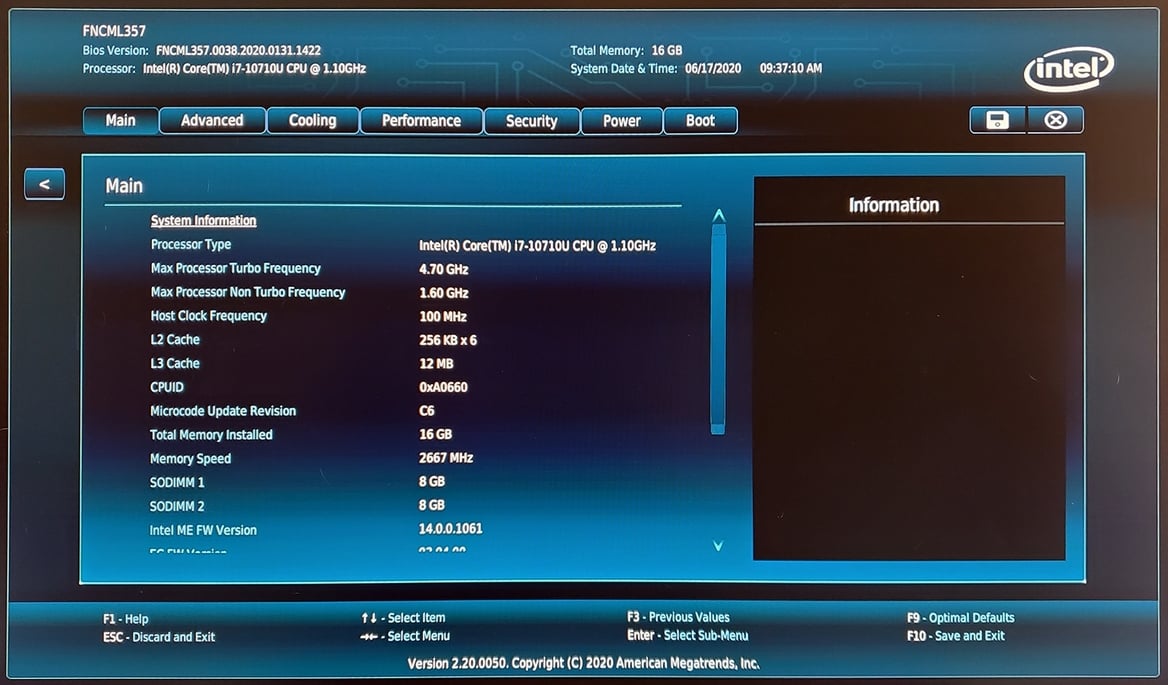The image size is (1168, 685).
Task: Click the 2667 MHz value
Action: tap(446, 458)
